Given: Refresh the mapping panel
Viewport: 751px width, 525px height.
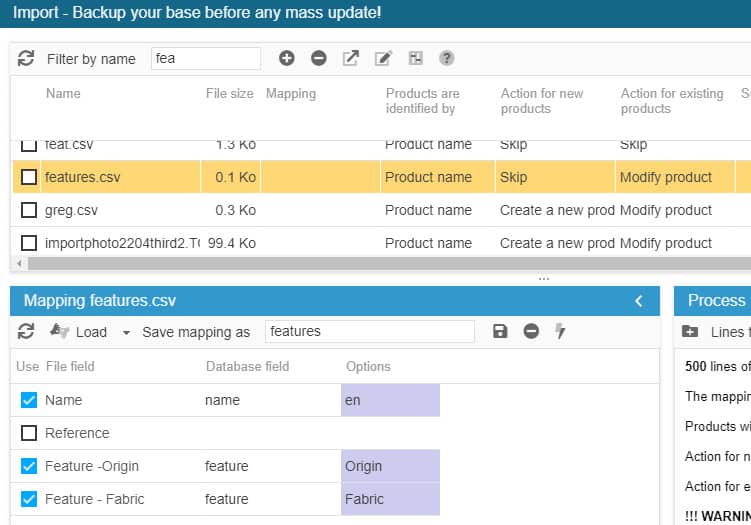Looking at the screenshot, I should 26,332.
